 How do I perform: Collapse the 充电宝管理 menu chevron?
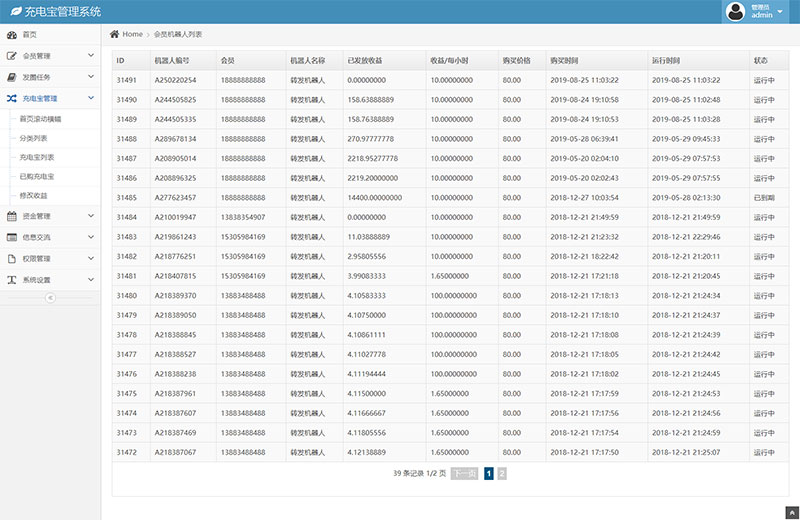coord(91,99)
